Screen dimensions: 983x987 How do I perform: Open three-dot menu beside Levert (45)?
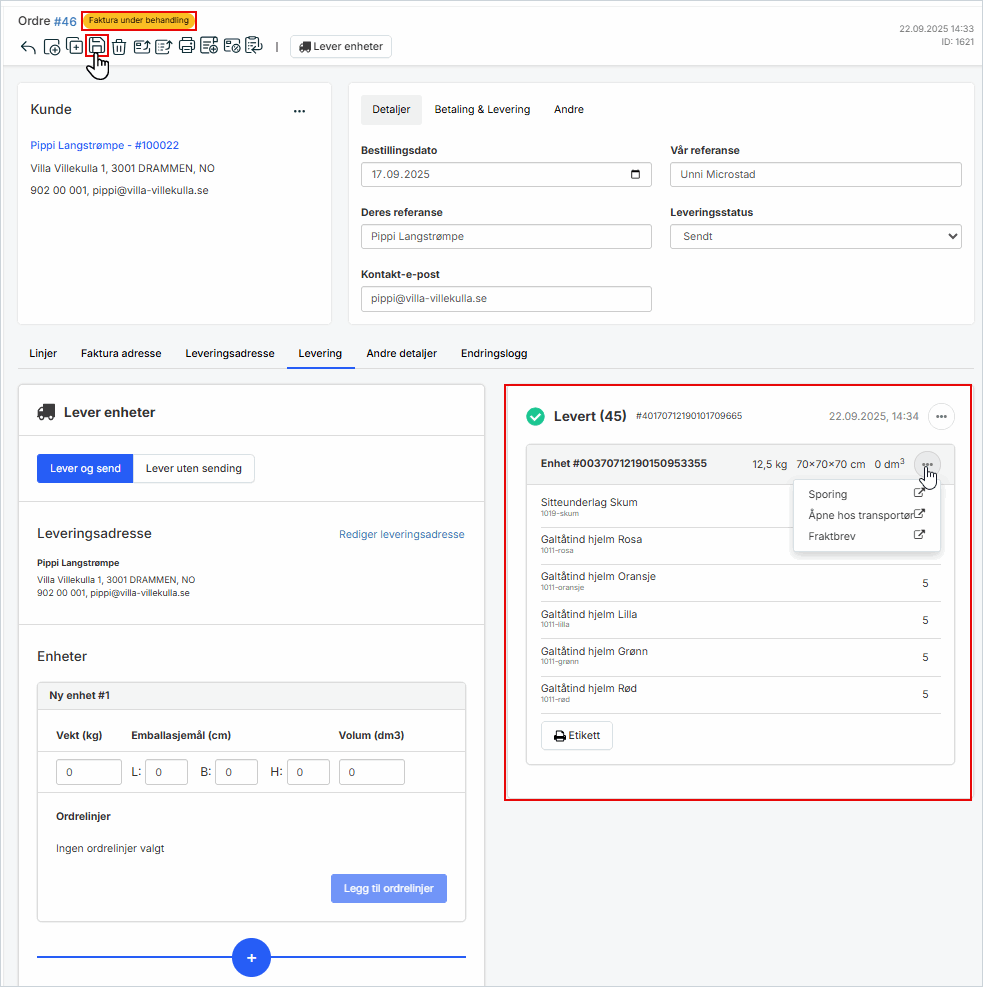pos(941,416)
